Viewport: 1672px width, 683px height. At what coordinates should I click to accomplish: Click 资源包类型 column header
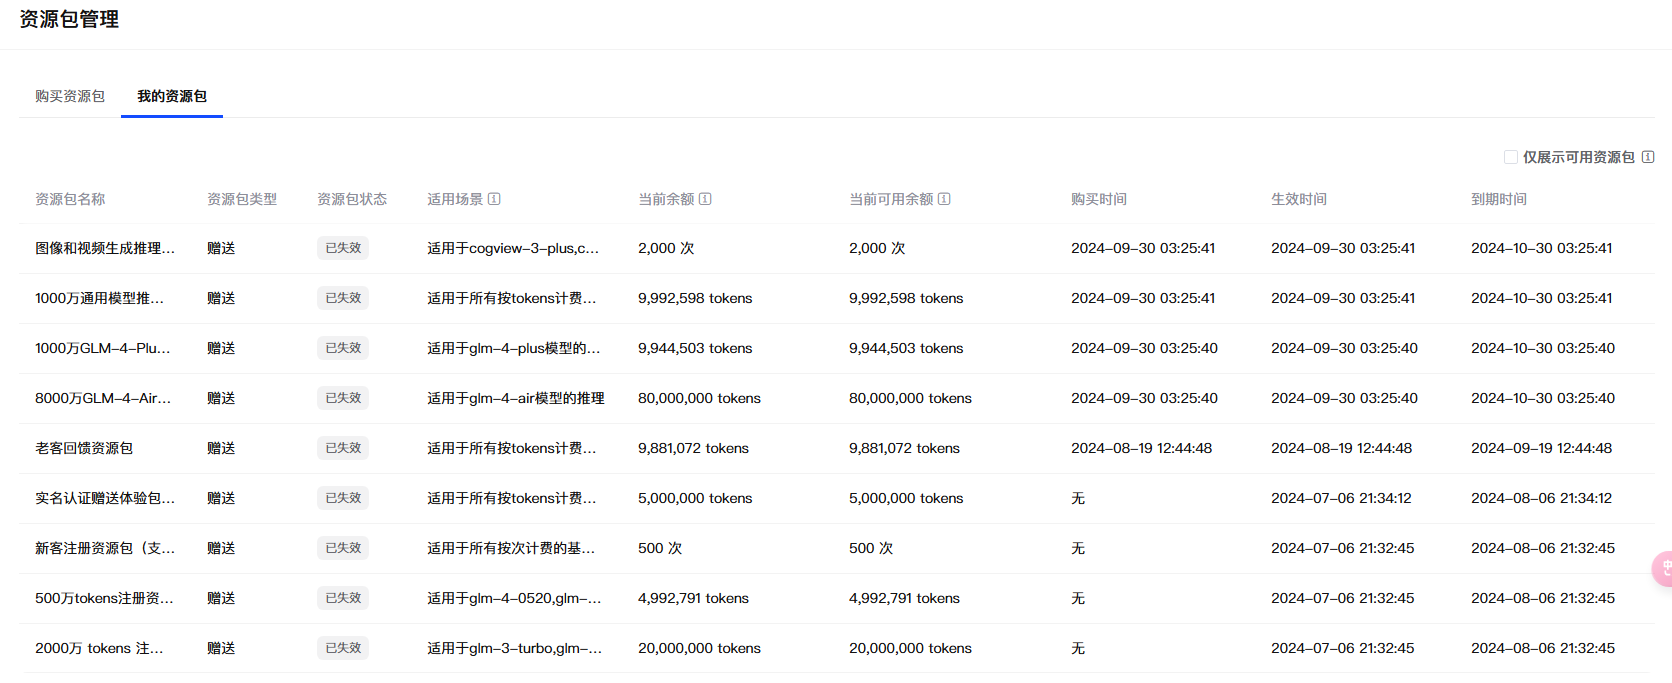(x=242, y=199)
